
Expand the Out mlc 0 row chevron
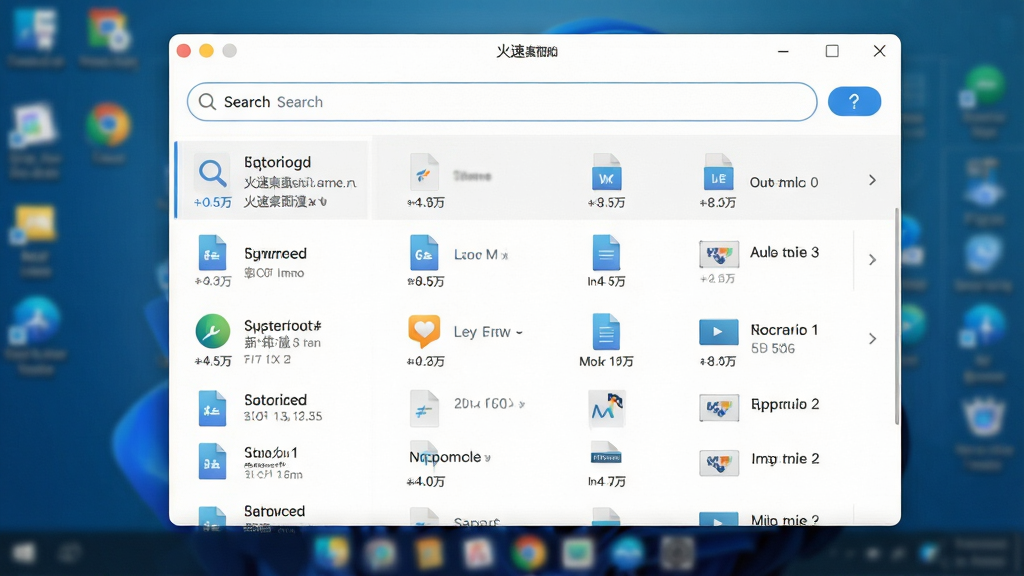(x=872, y=180)
